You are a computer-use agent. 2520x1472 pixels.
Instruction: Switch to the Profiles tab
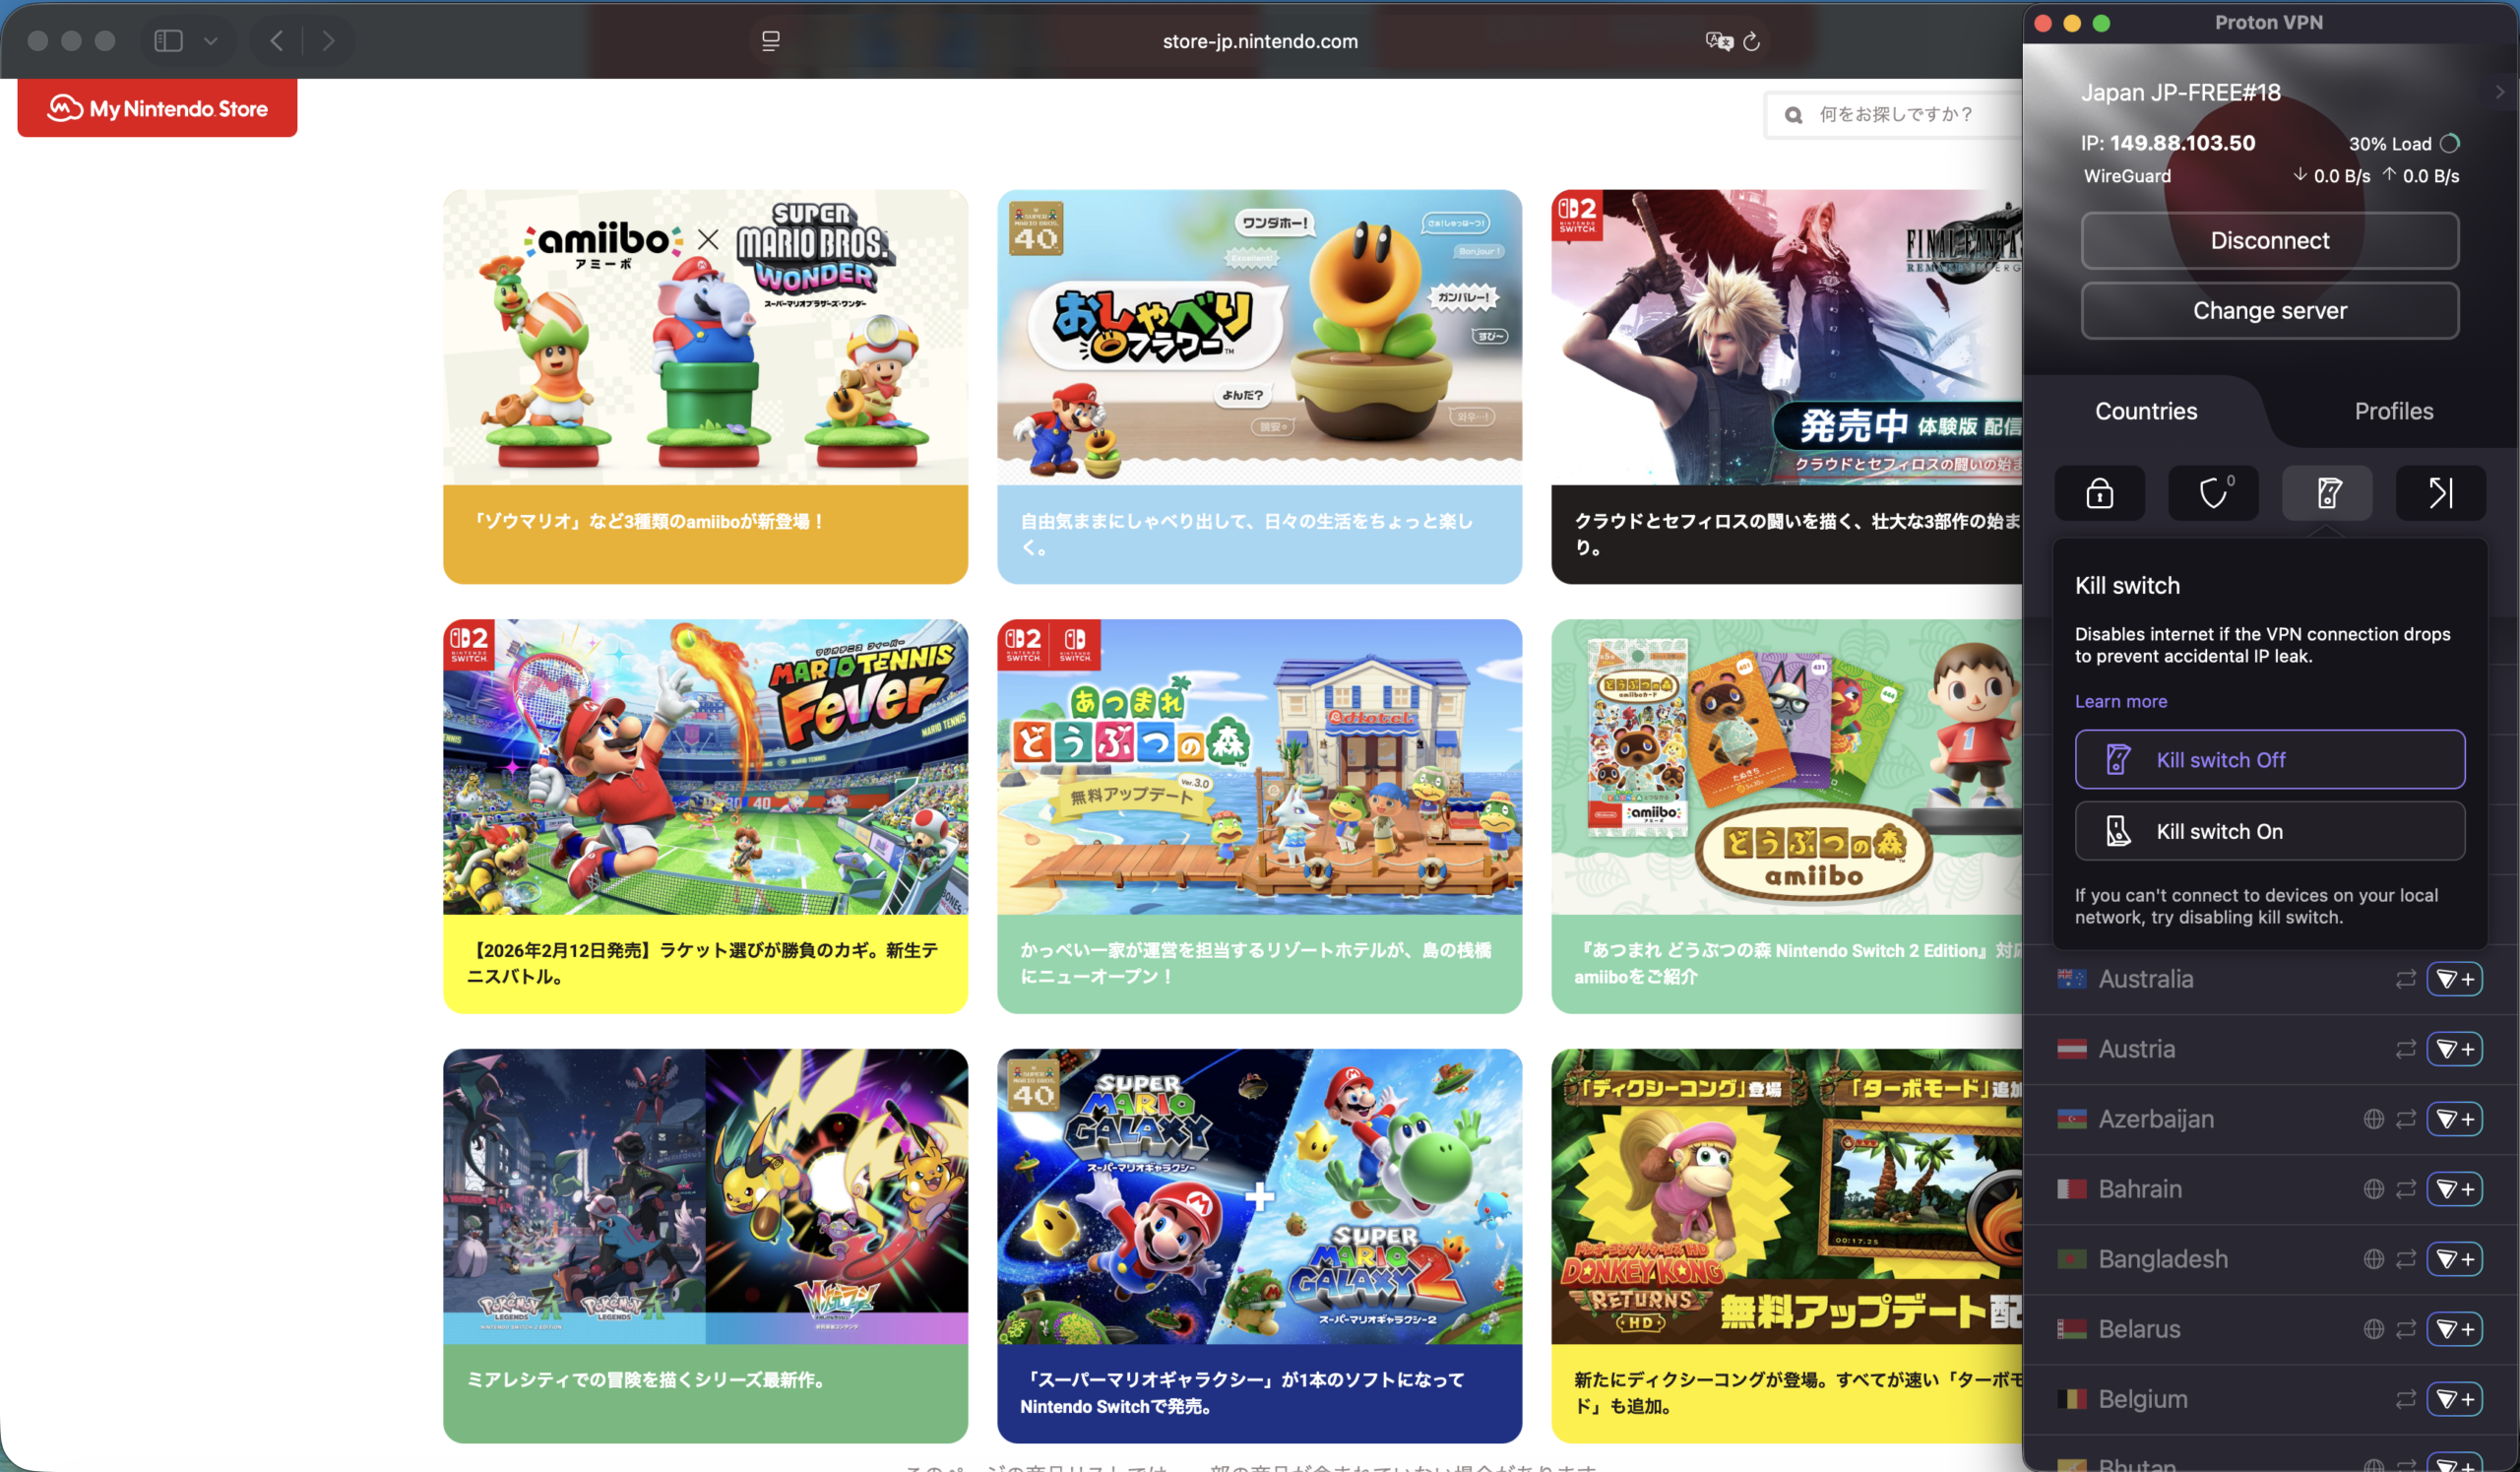2393,411
